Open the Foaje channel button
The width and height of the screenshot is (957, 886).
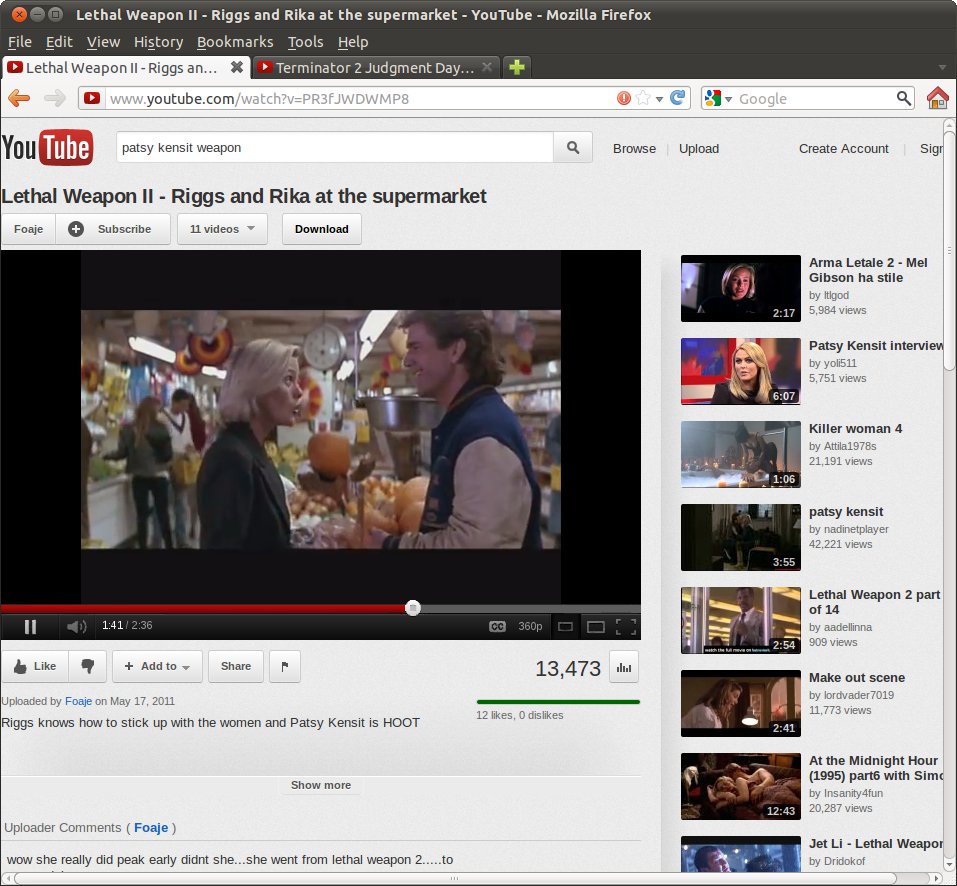click(28, 229)
